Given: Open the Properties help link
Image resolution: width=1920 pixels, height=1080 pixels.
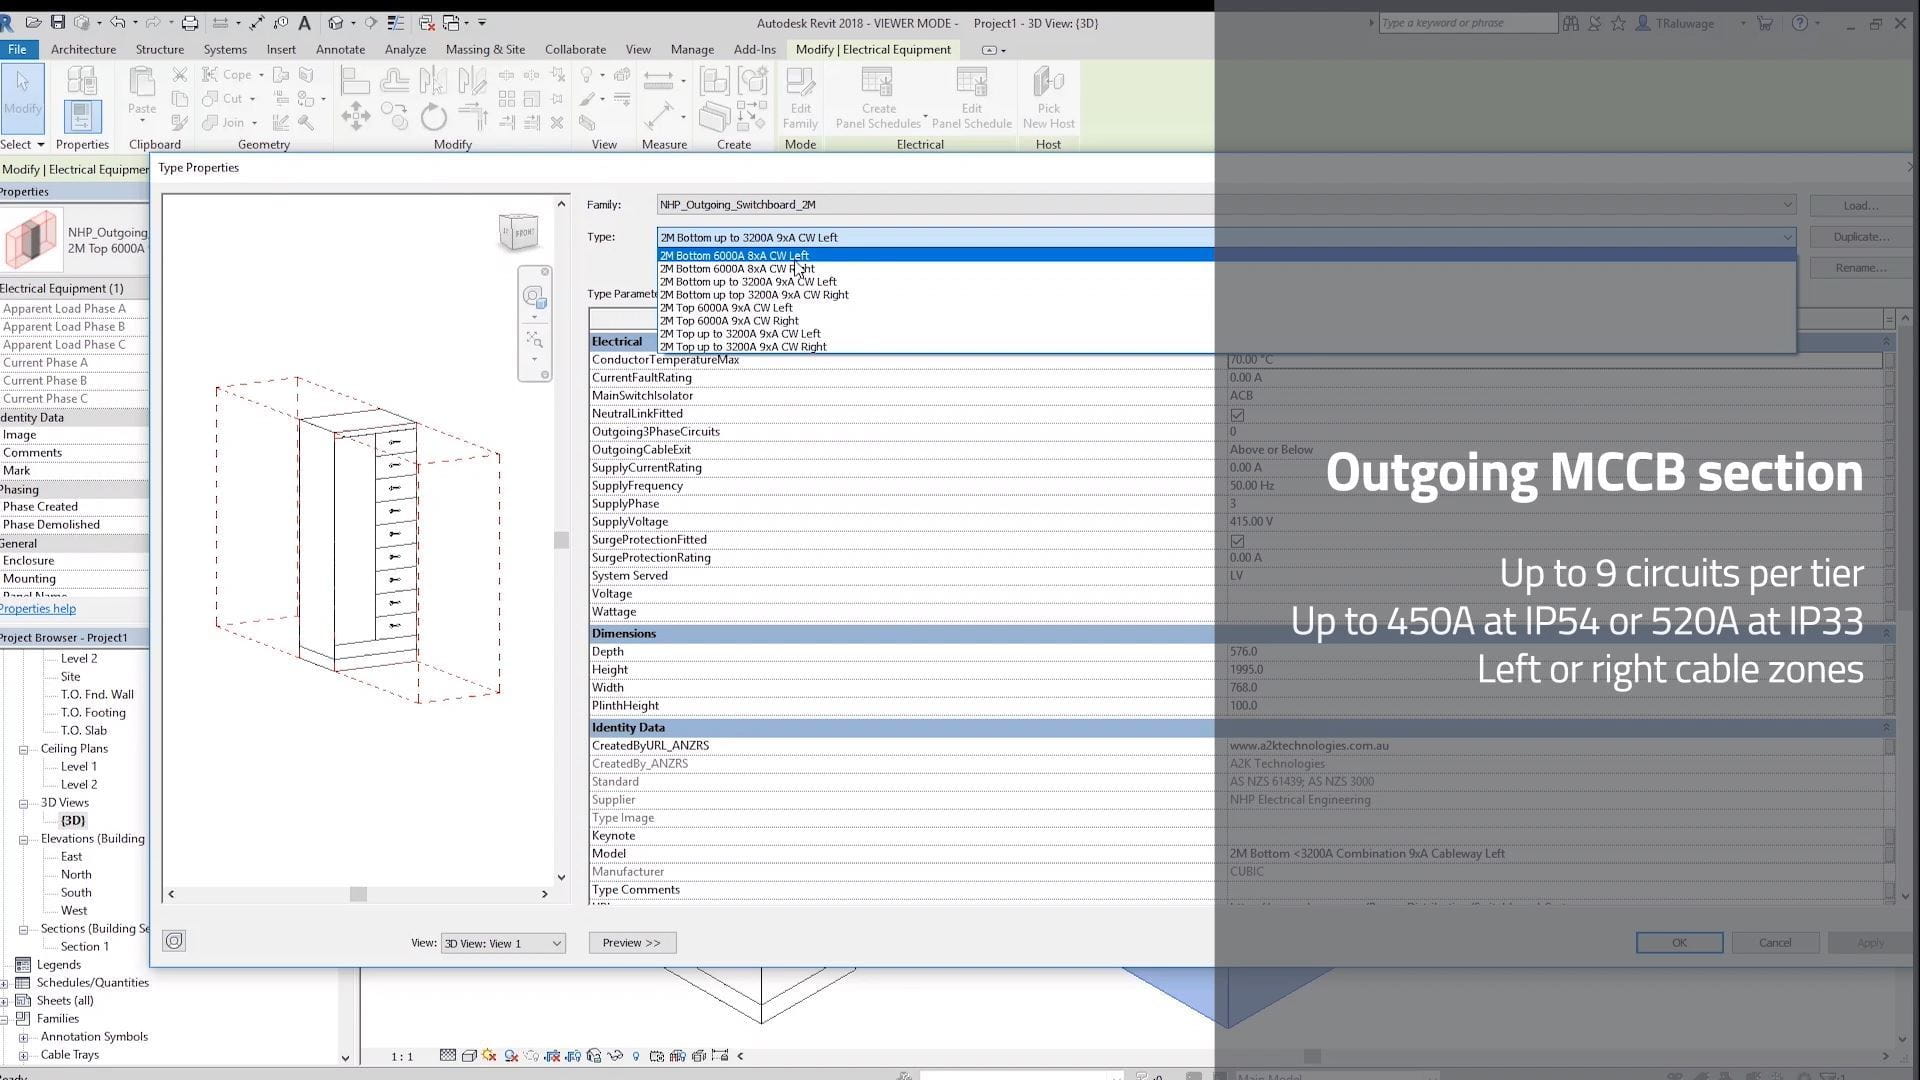Looking at the screenshot, I should 38,609.
